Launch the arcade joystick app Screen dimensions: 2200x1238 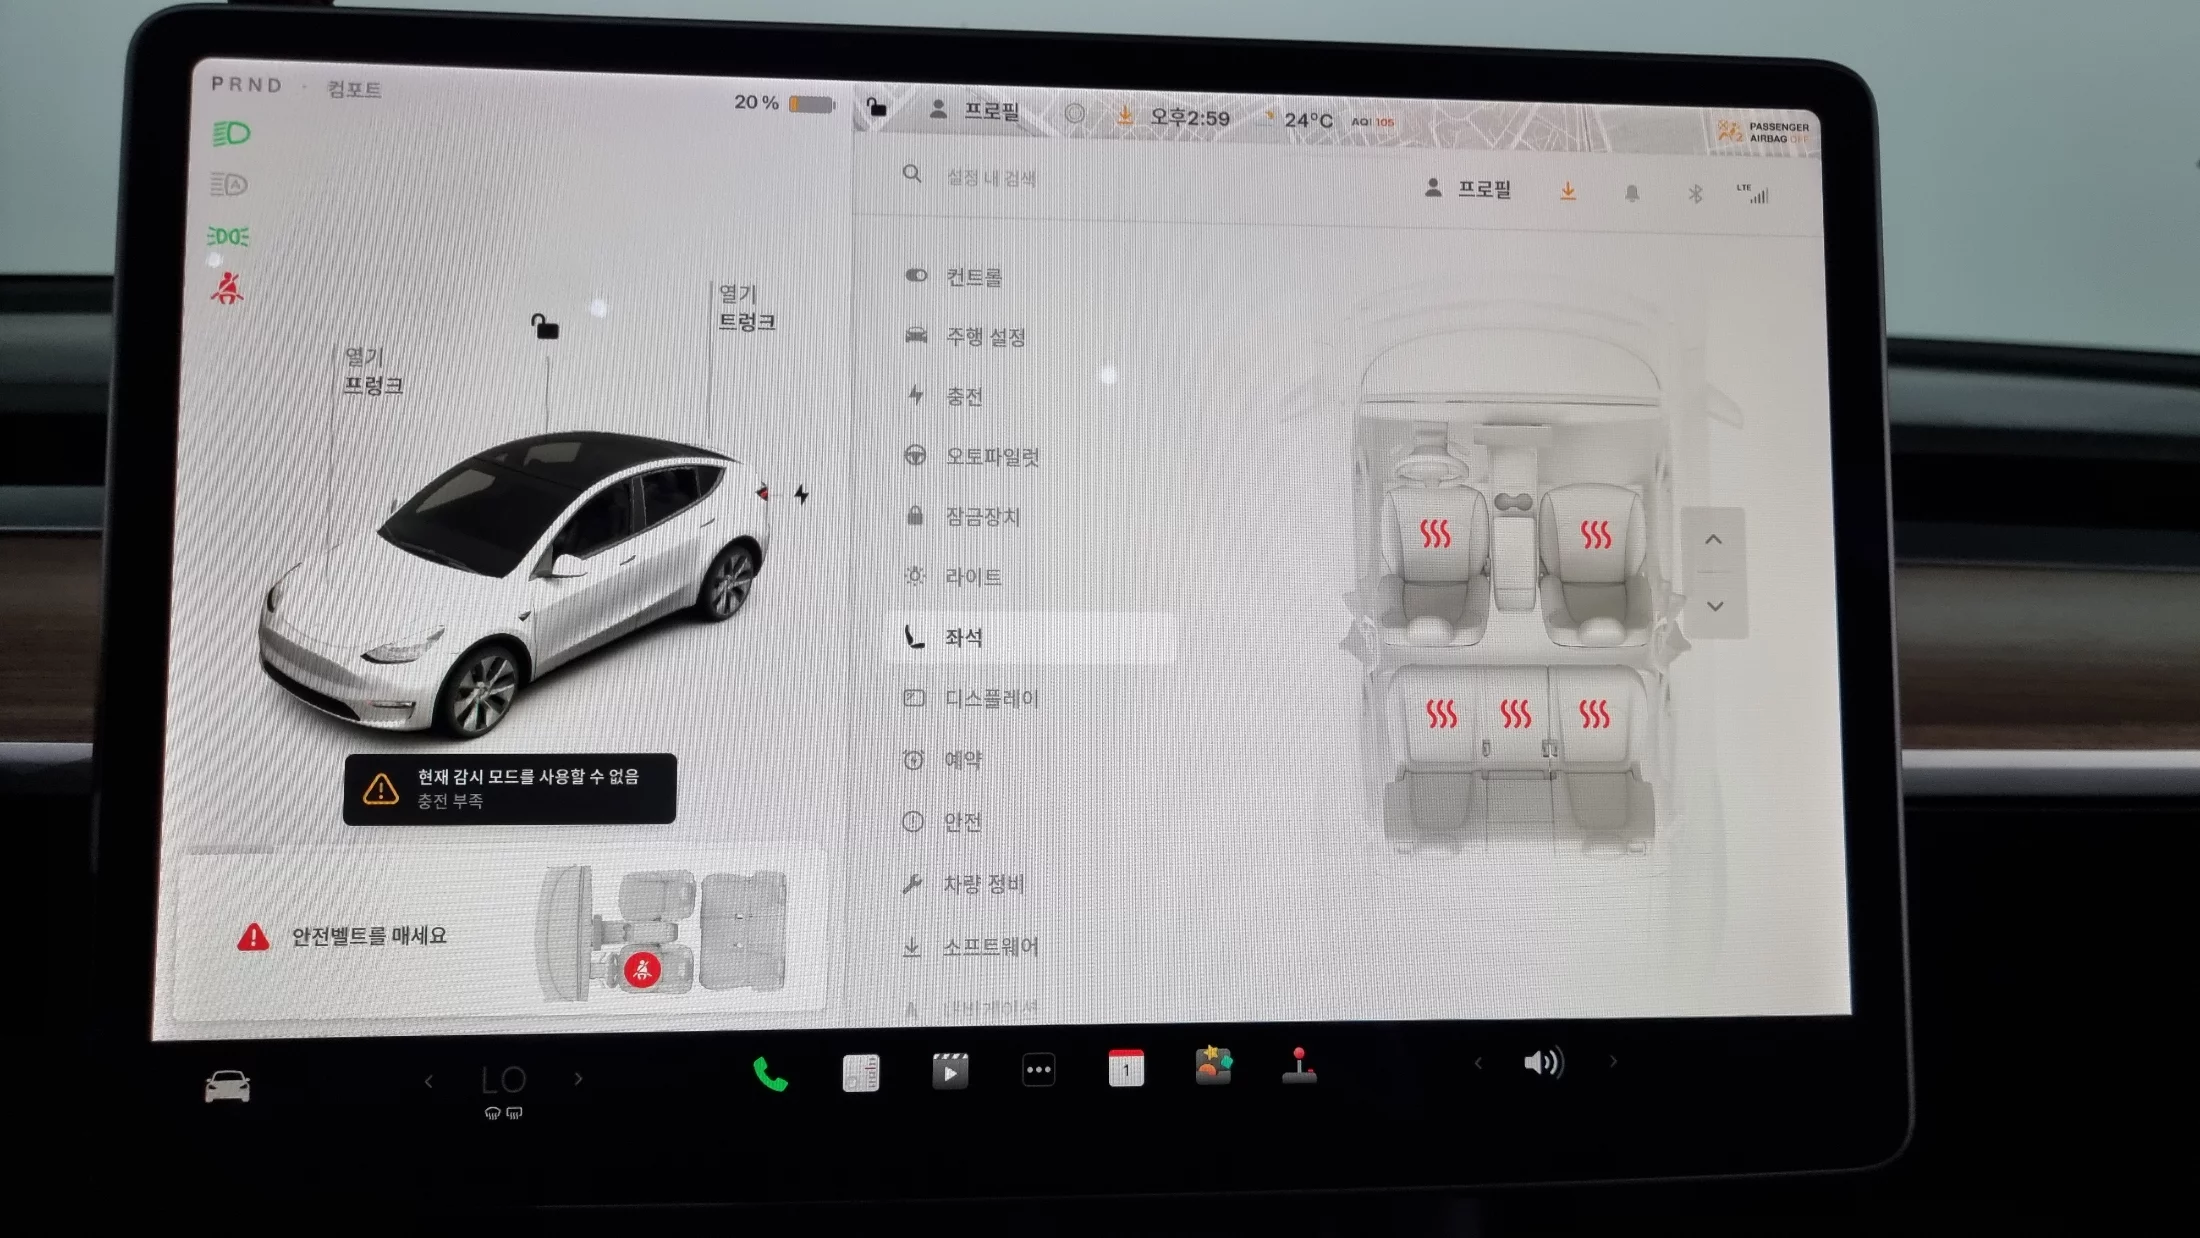point(1299,1066)
